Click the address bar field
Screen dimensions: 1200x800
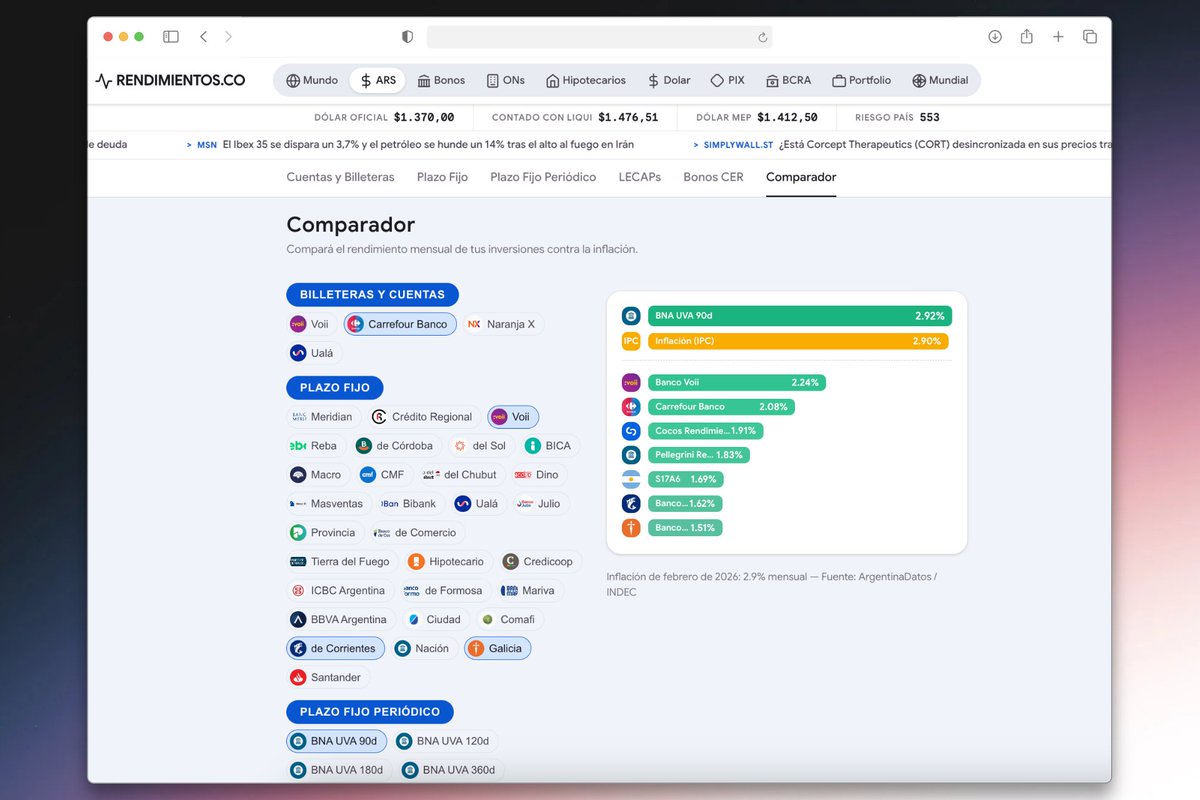tap(599, 37)
